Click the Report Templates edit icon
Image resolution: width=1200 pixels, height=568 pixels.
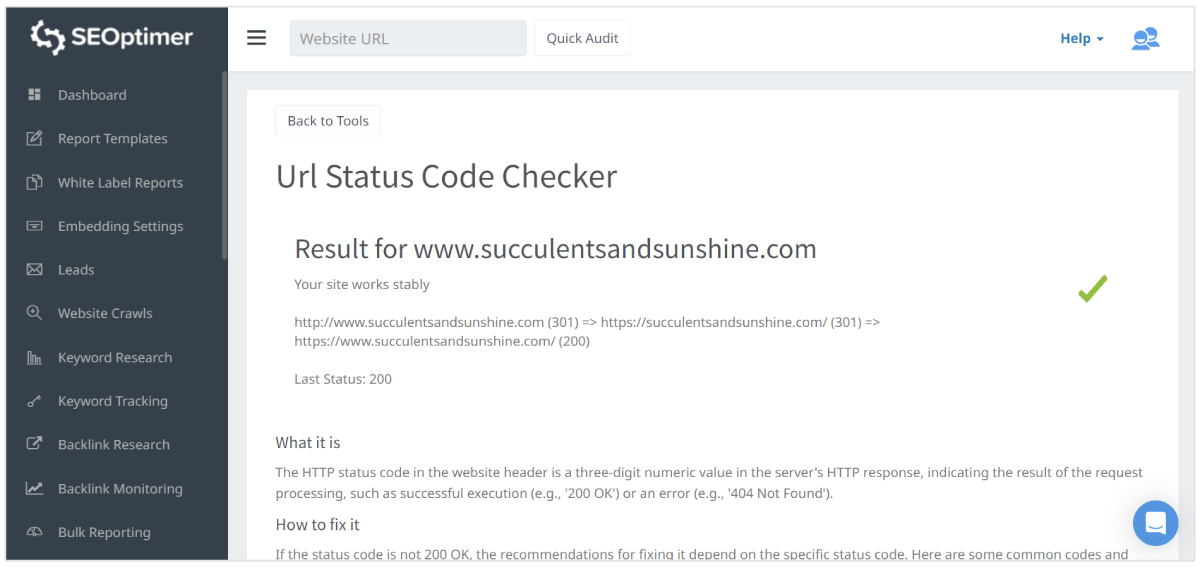coord(34,139)
